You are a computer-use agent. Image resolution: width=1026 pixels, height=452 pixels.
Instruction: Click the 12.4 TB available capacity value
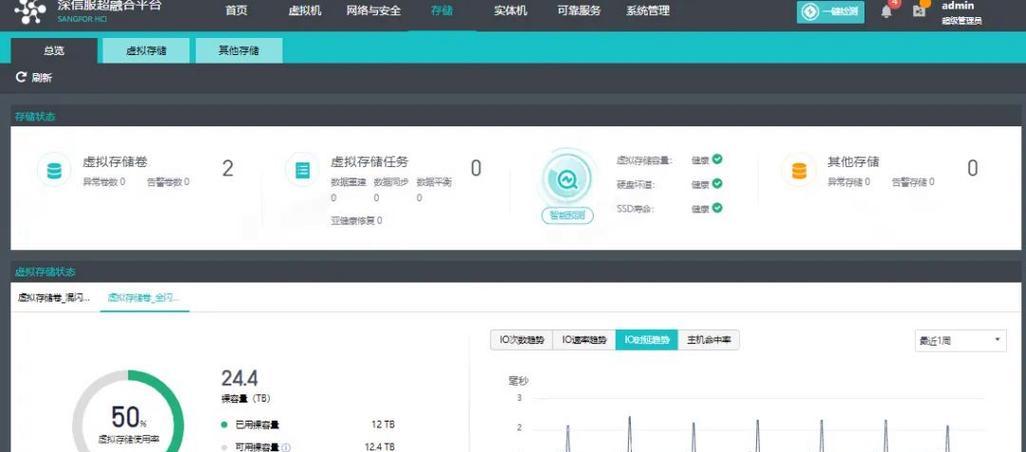[x=380, y=447]
